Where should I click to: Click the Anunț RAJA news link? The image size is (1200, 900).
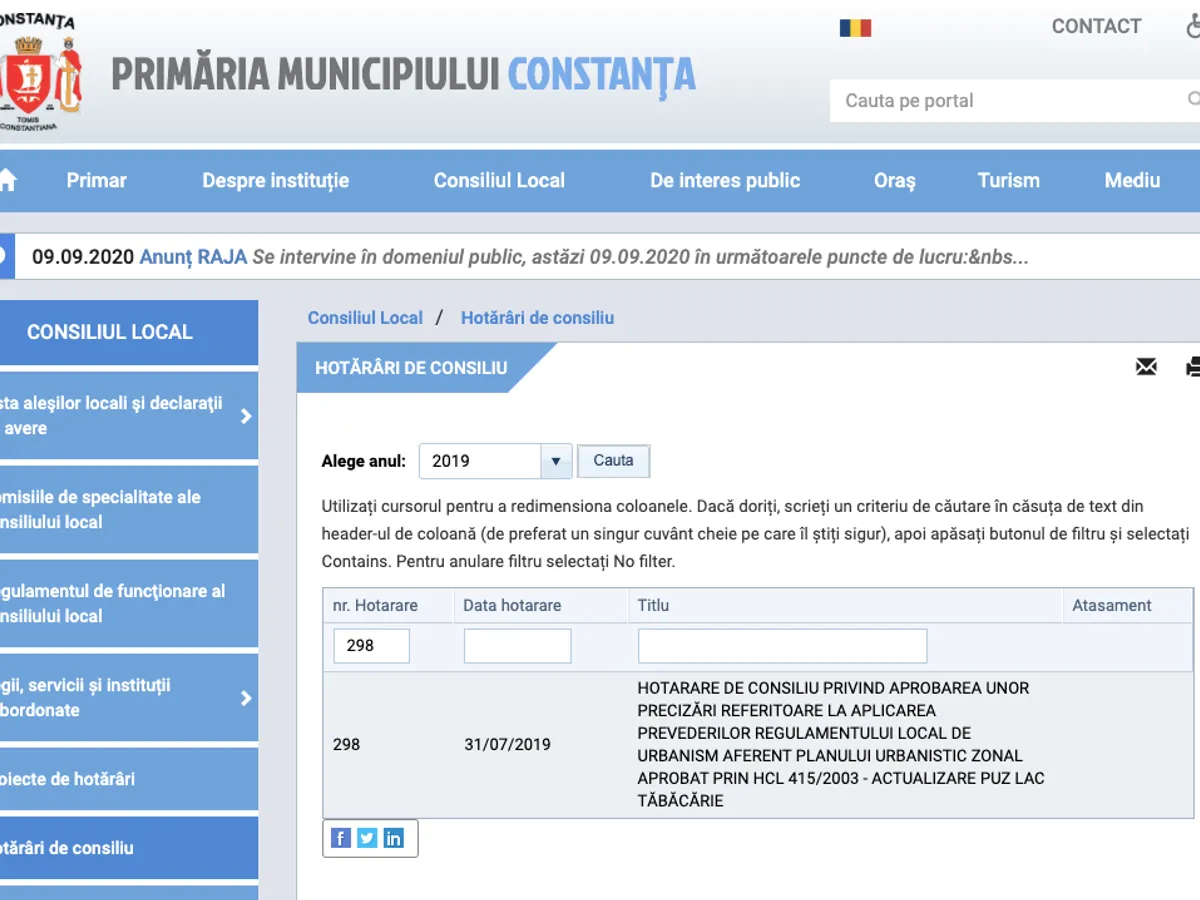193,257
